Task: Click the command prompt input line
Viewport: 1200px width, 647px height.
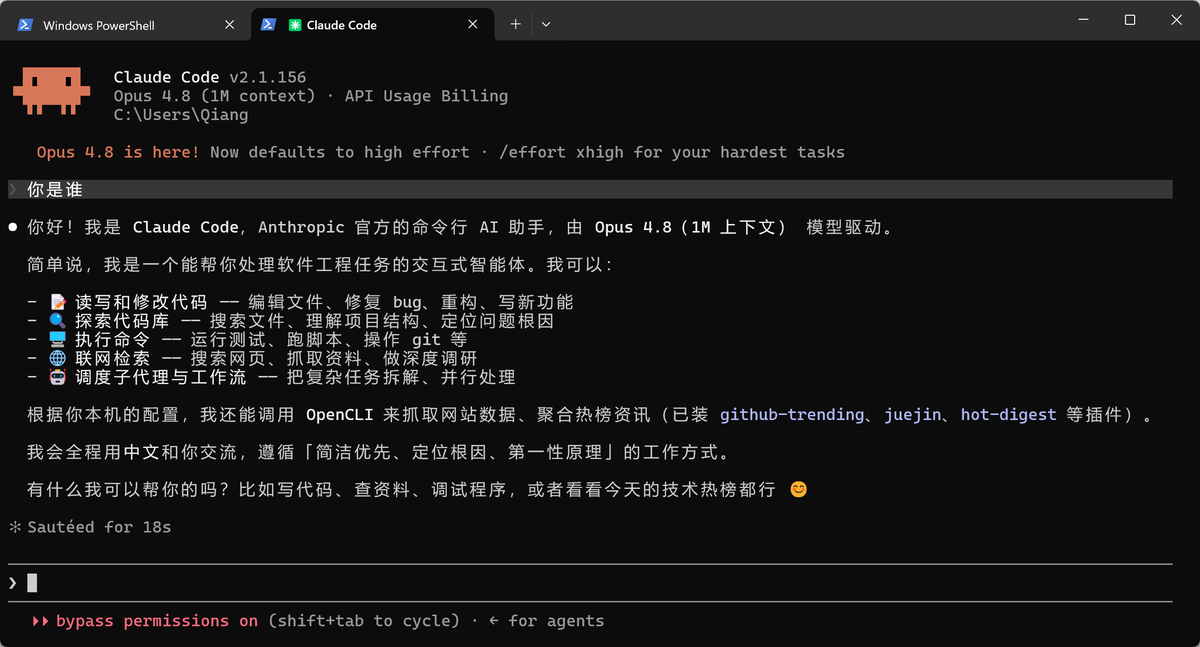Action: 590,582
